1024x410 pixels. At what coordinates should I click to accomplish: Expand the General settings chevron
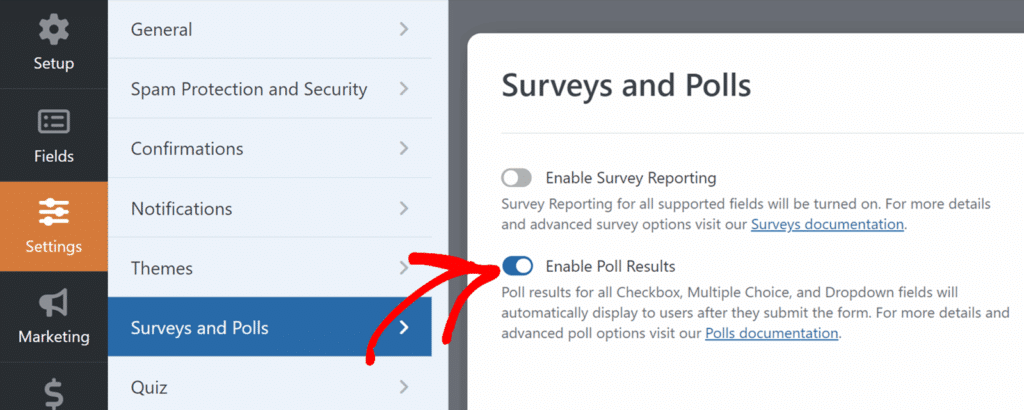click(x=404, y=29)
